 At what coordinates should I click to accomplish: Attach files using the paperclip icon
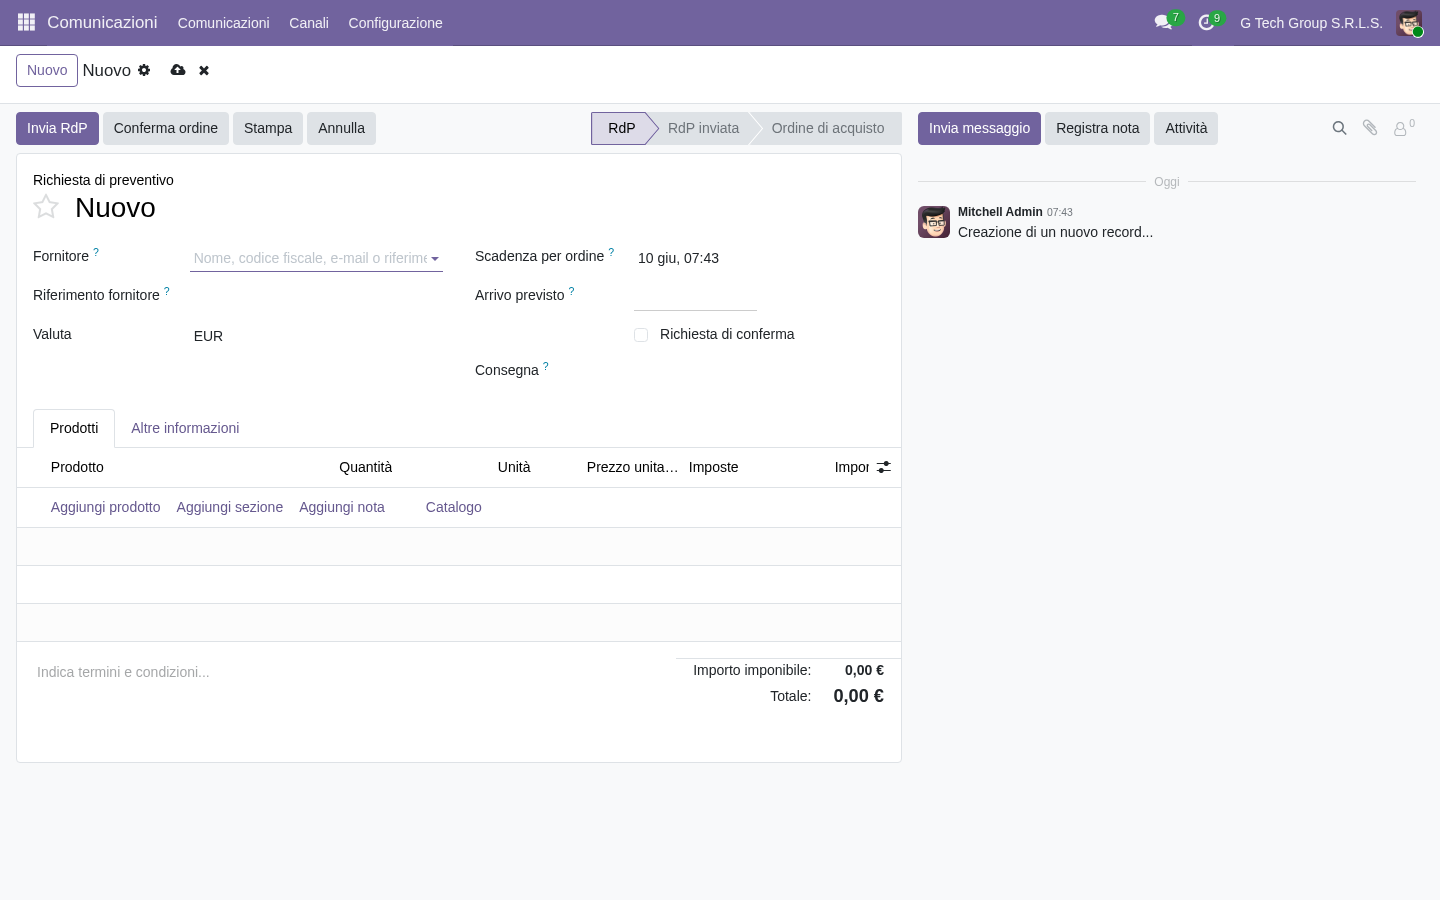1370,128
